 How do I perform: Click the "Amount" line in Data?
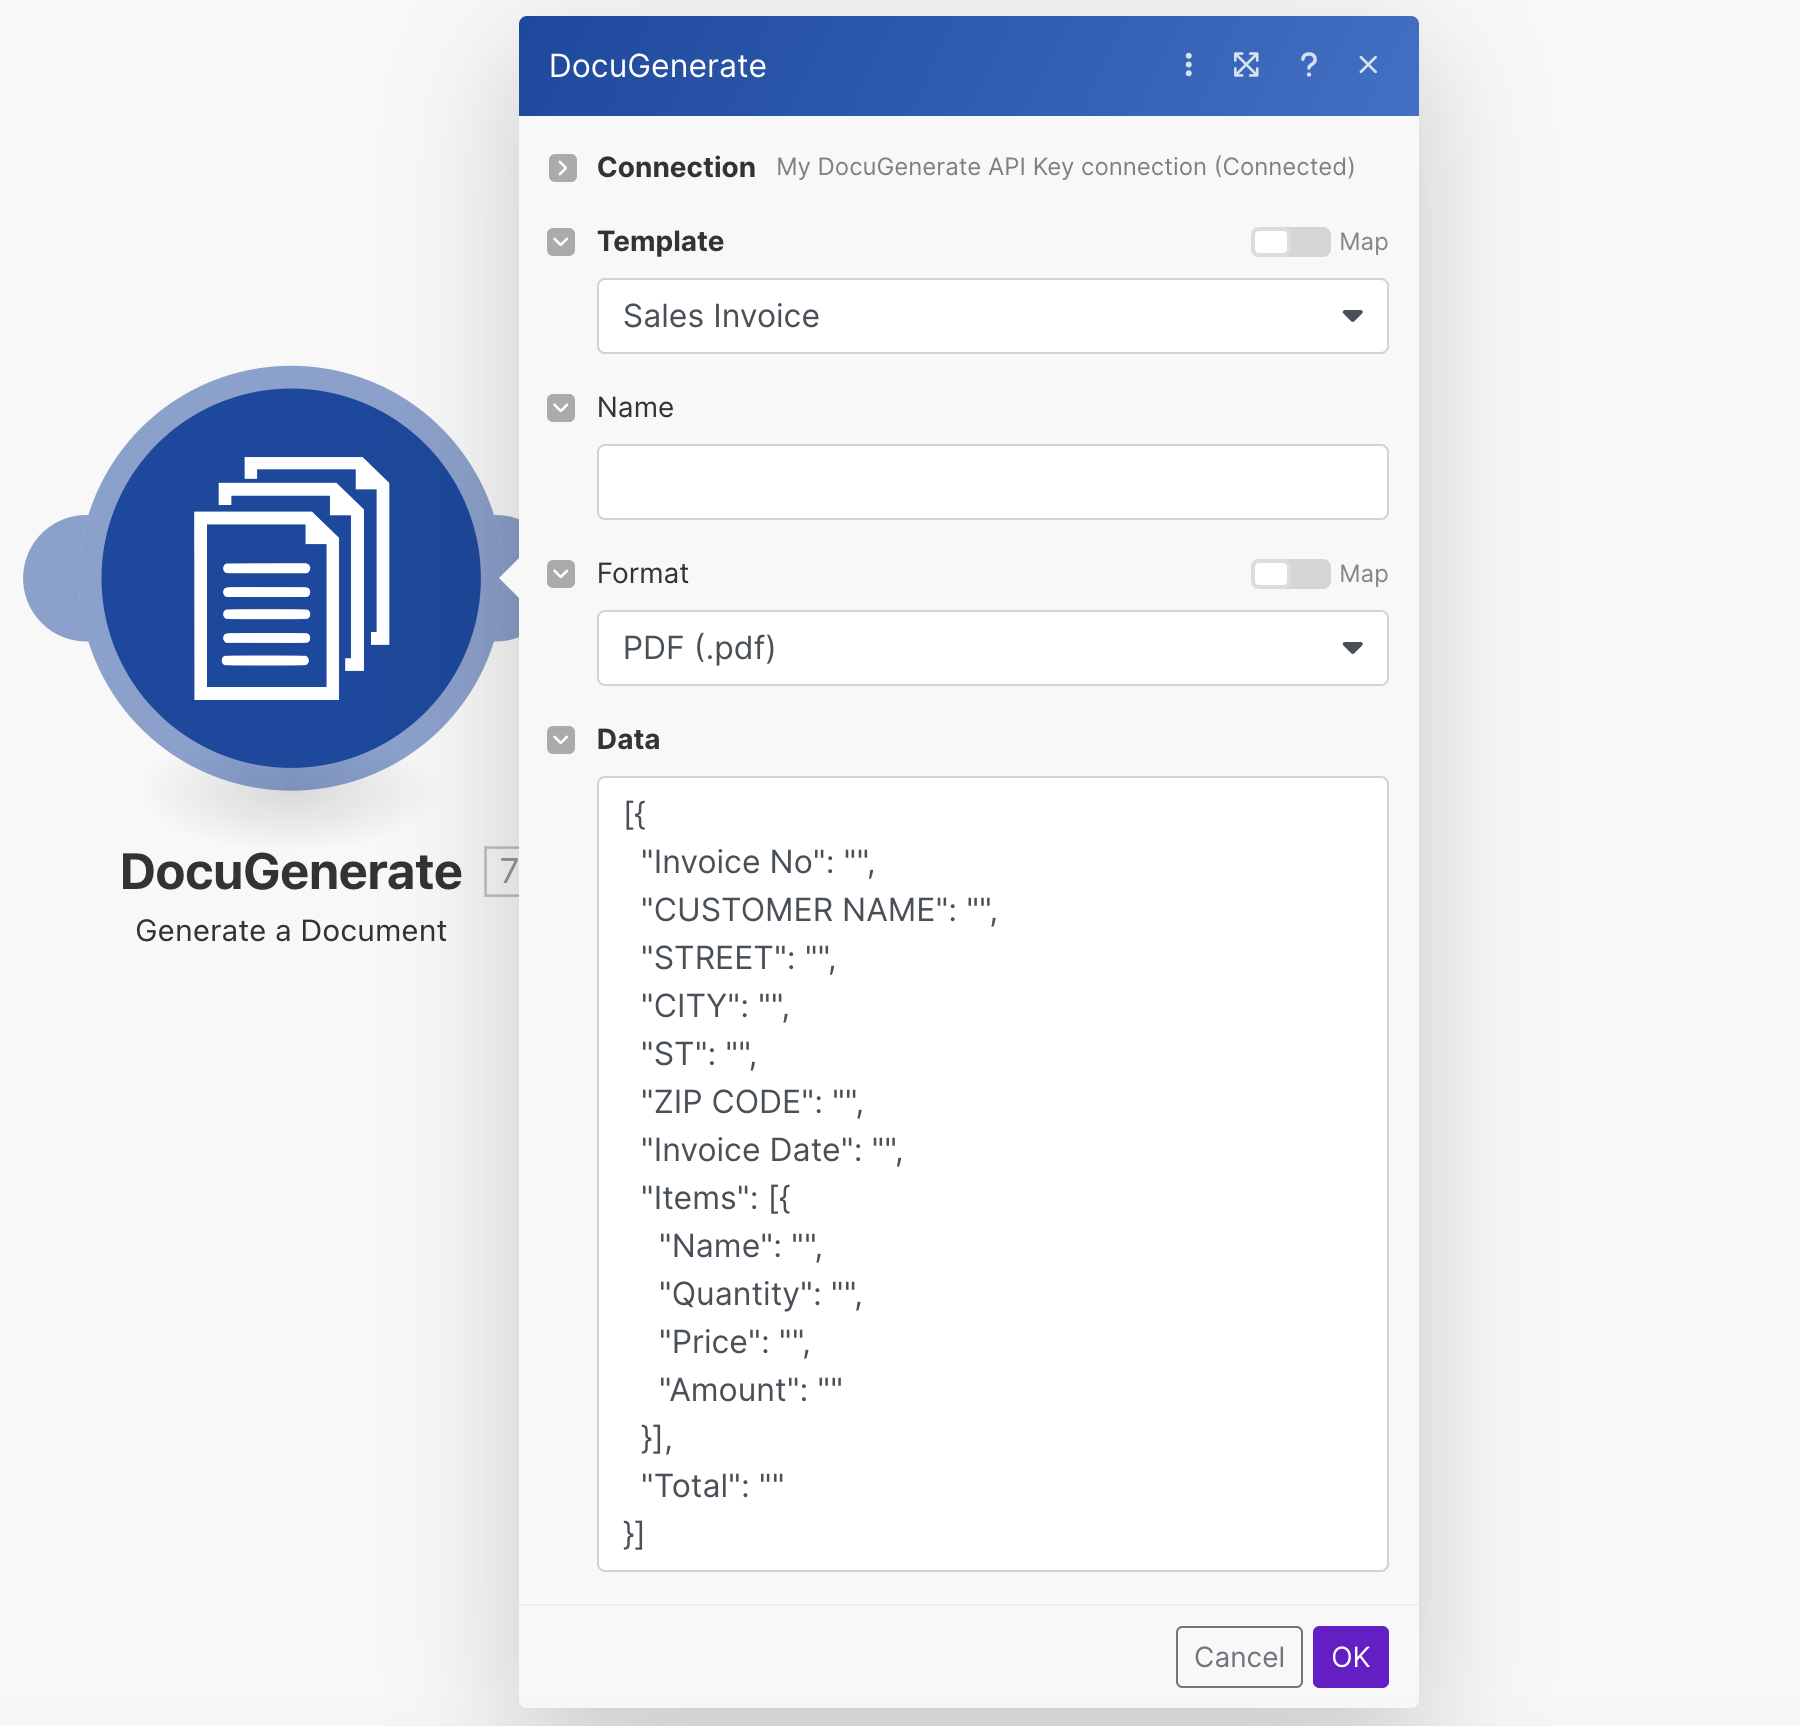(750, 1390)
